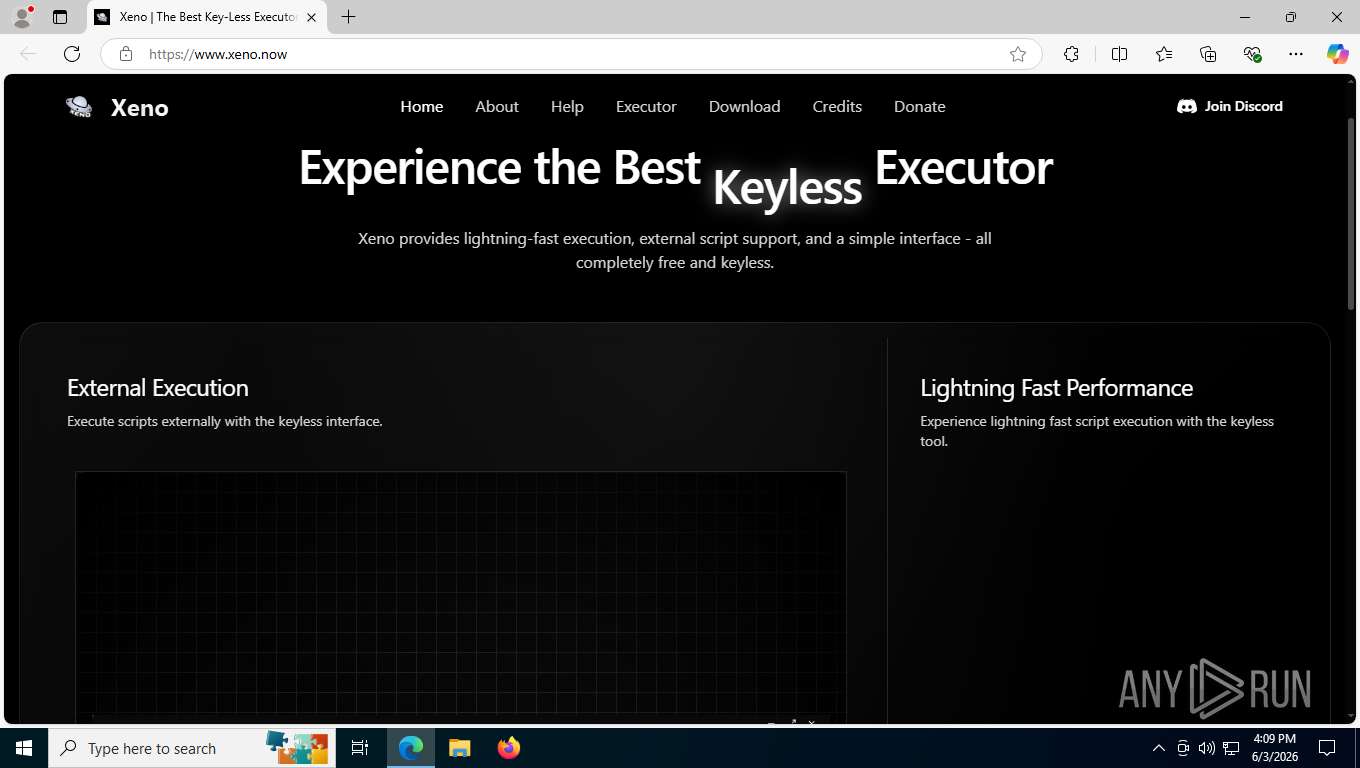The image size is (1360, 768).
Task: Click the Meet Now camera tray icon
Action: (1183, 748)
